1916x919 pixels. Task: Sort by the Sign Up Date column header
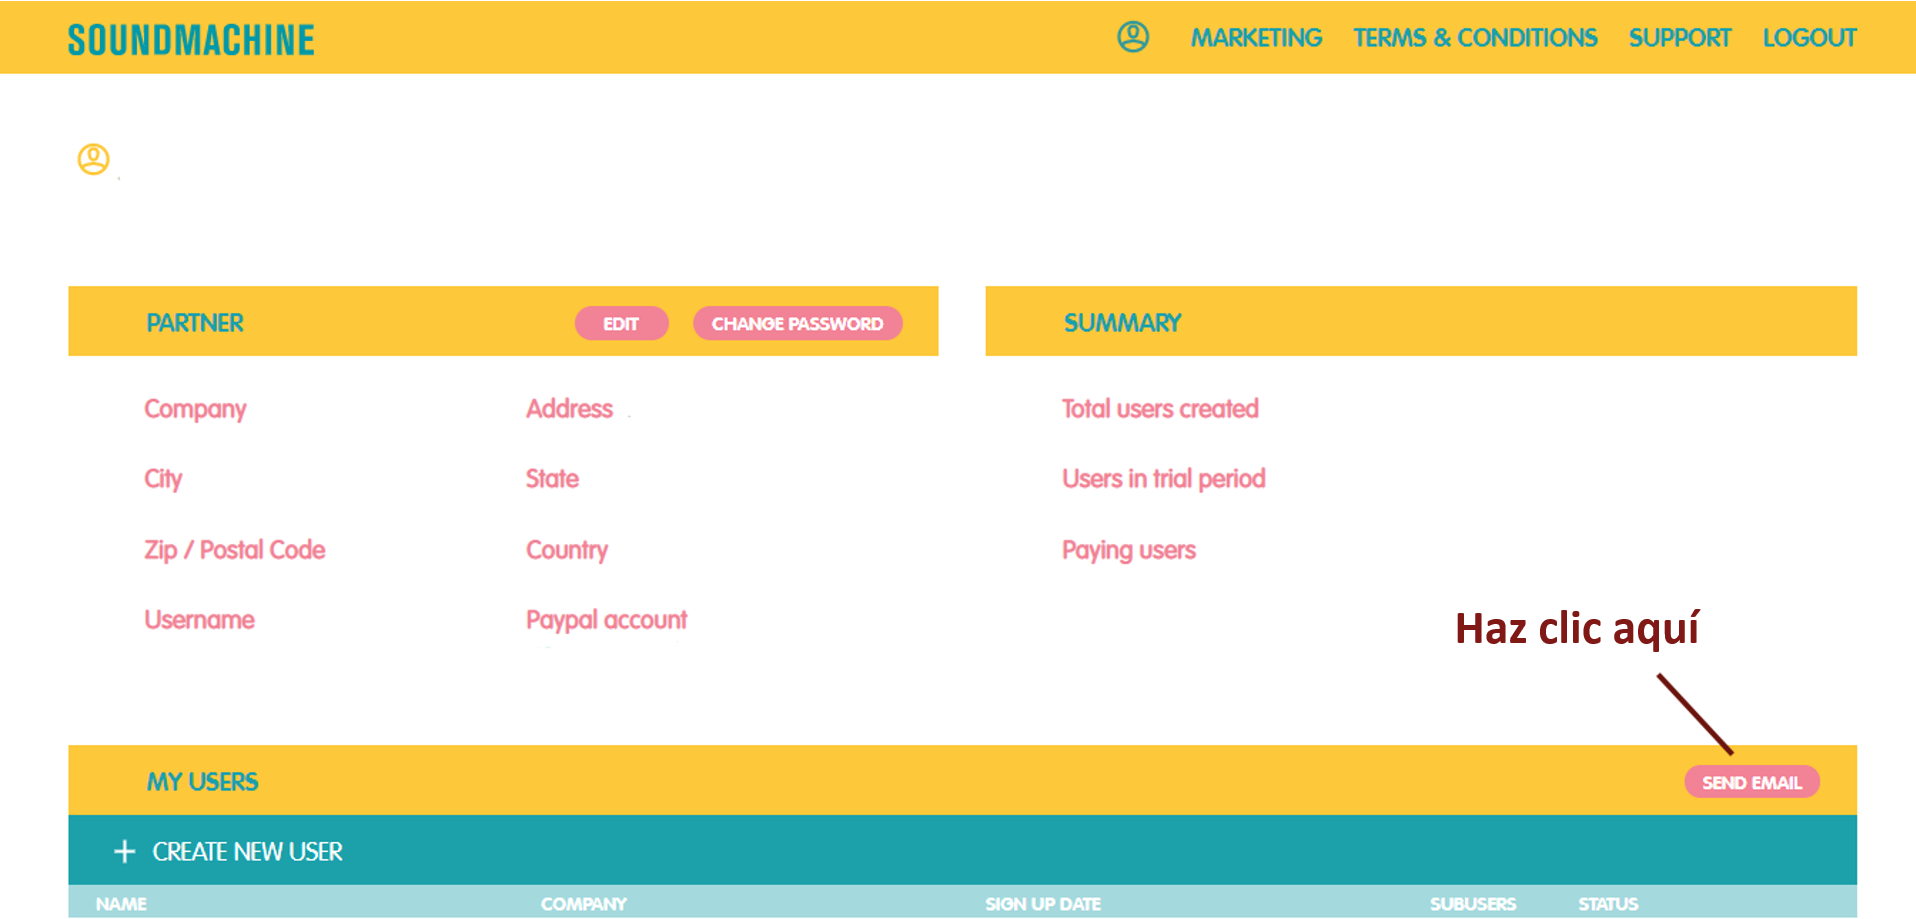click(1043, 904)
